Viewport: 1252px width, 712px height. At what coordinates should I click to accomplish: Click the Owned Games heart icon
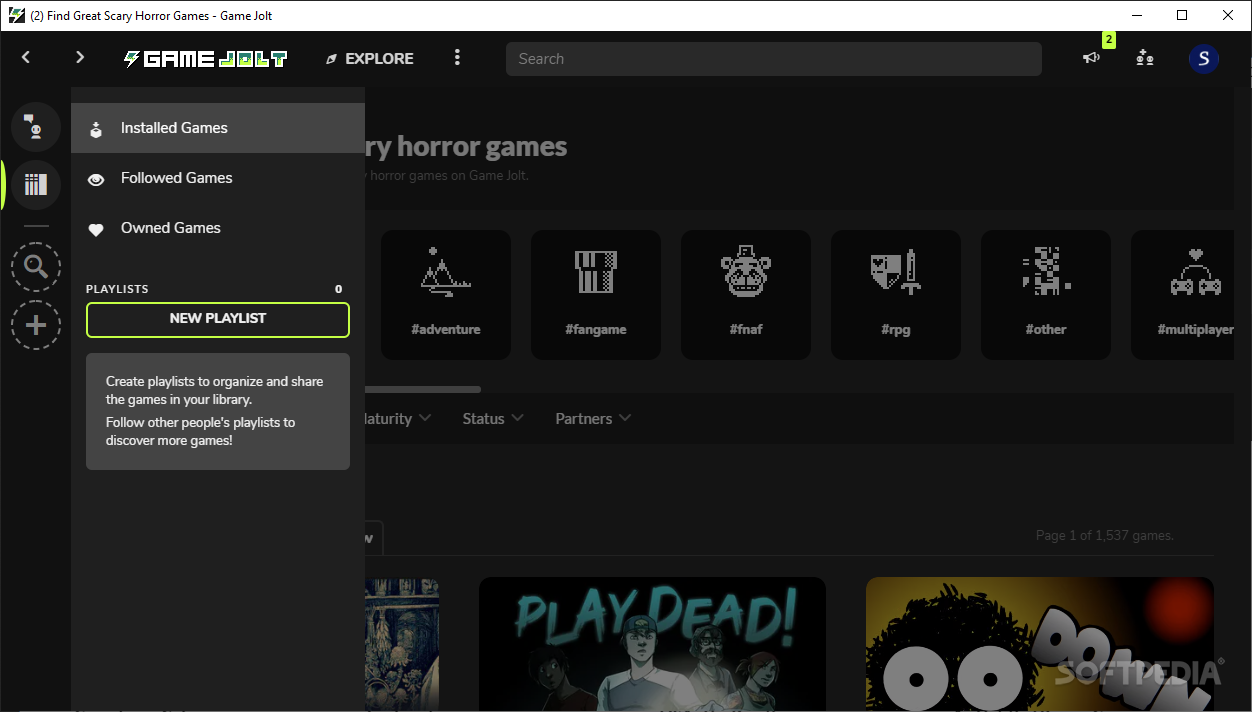tap(96, 229)
